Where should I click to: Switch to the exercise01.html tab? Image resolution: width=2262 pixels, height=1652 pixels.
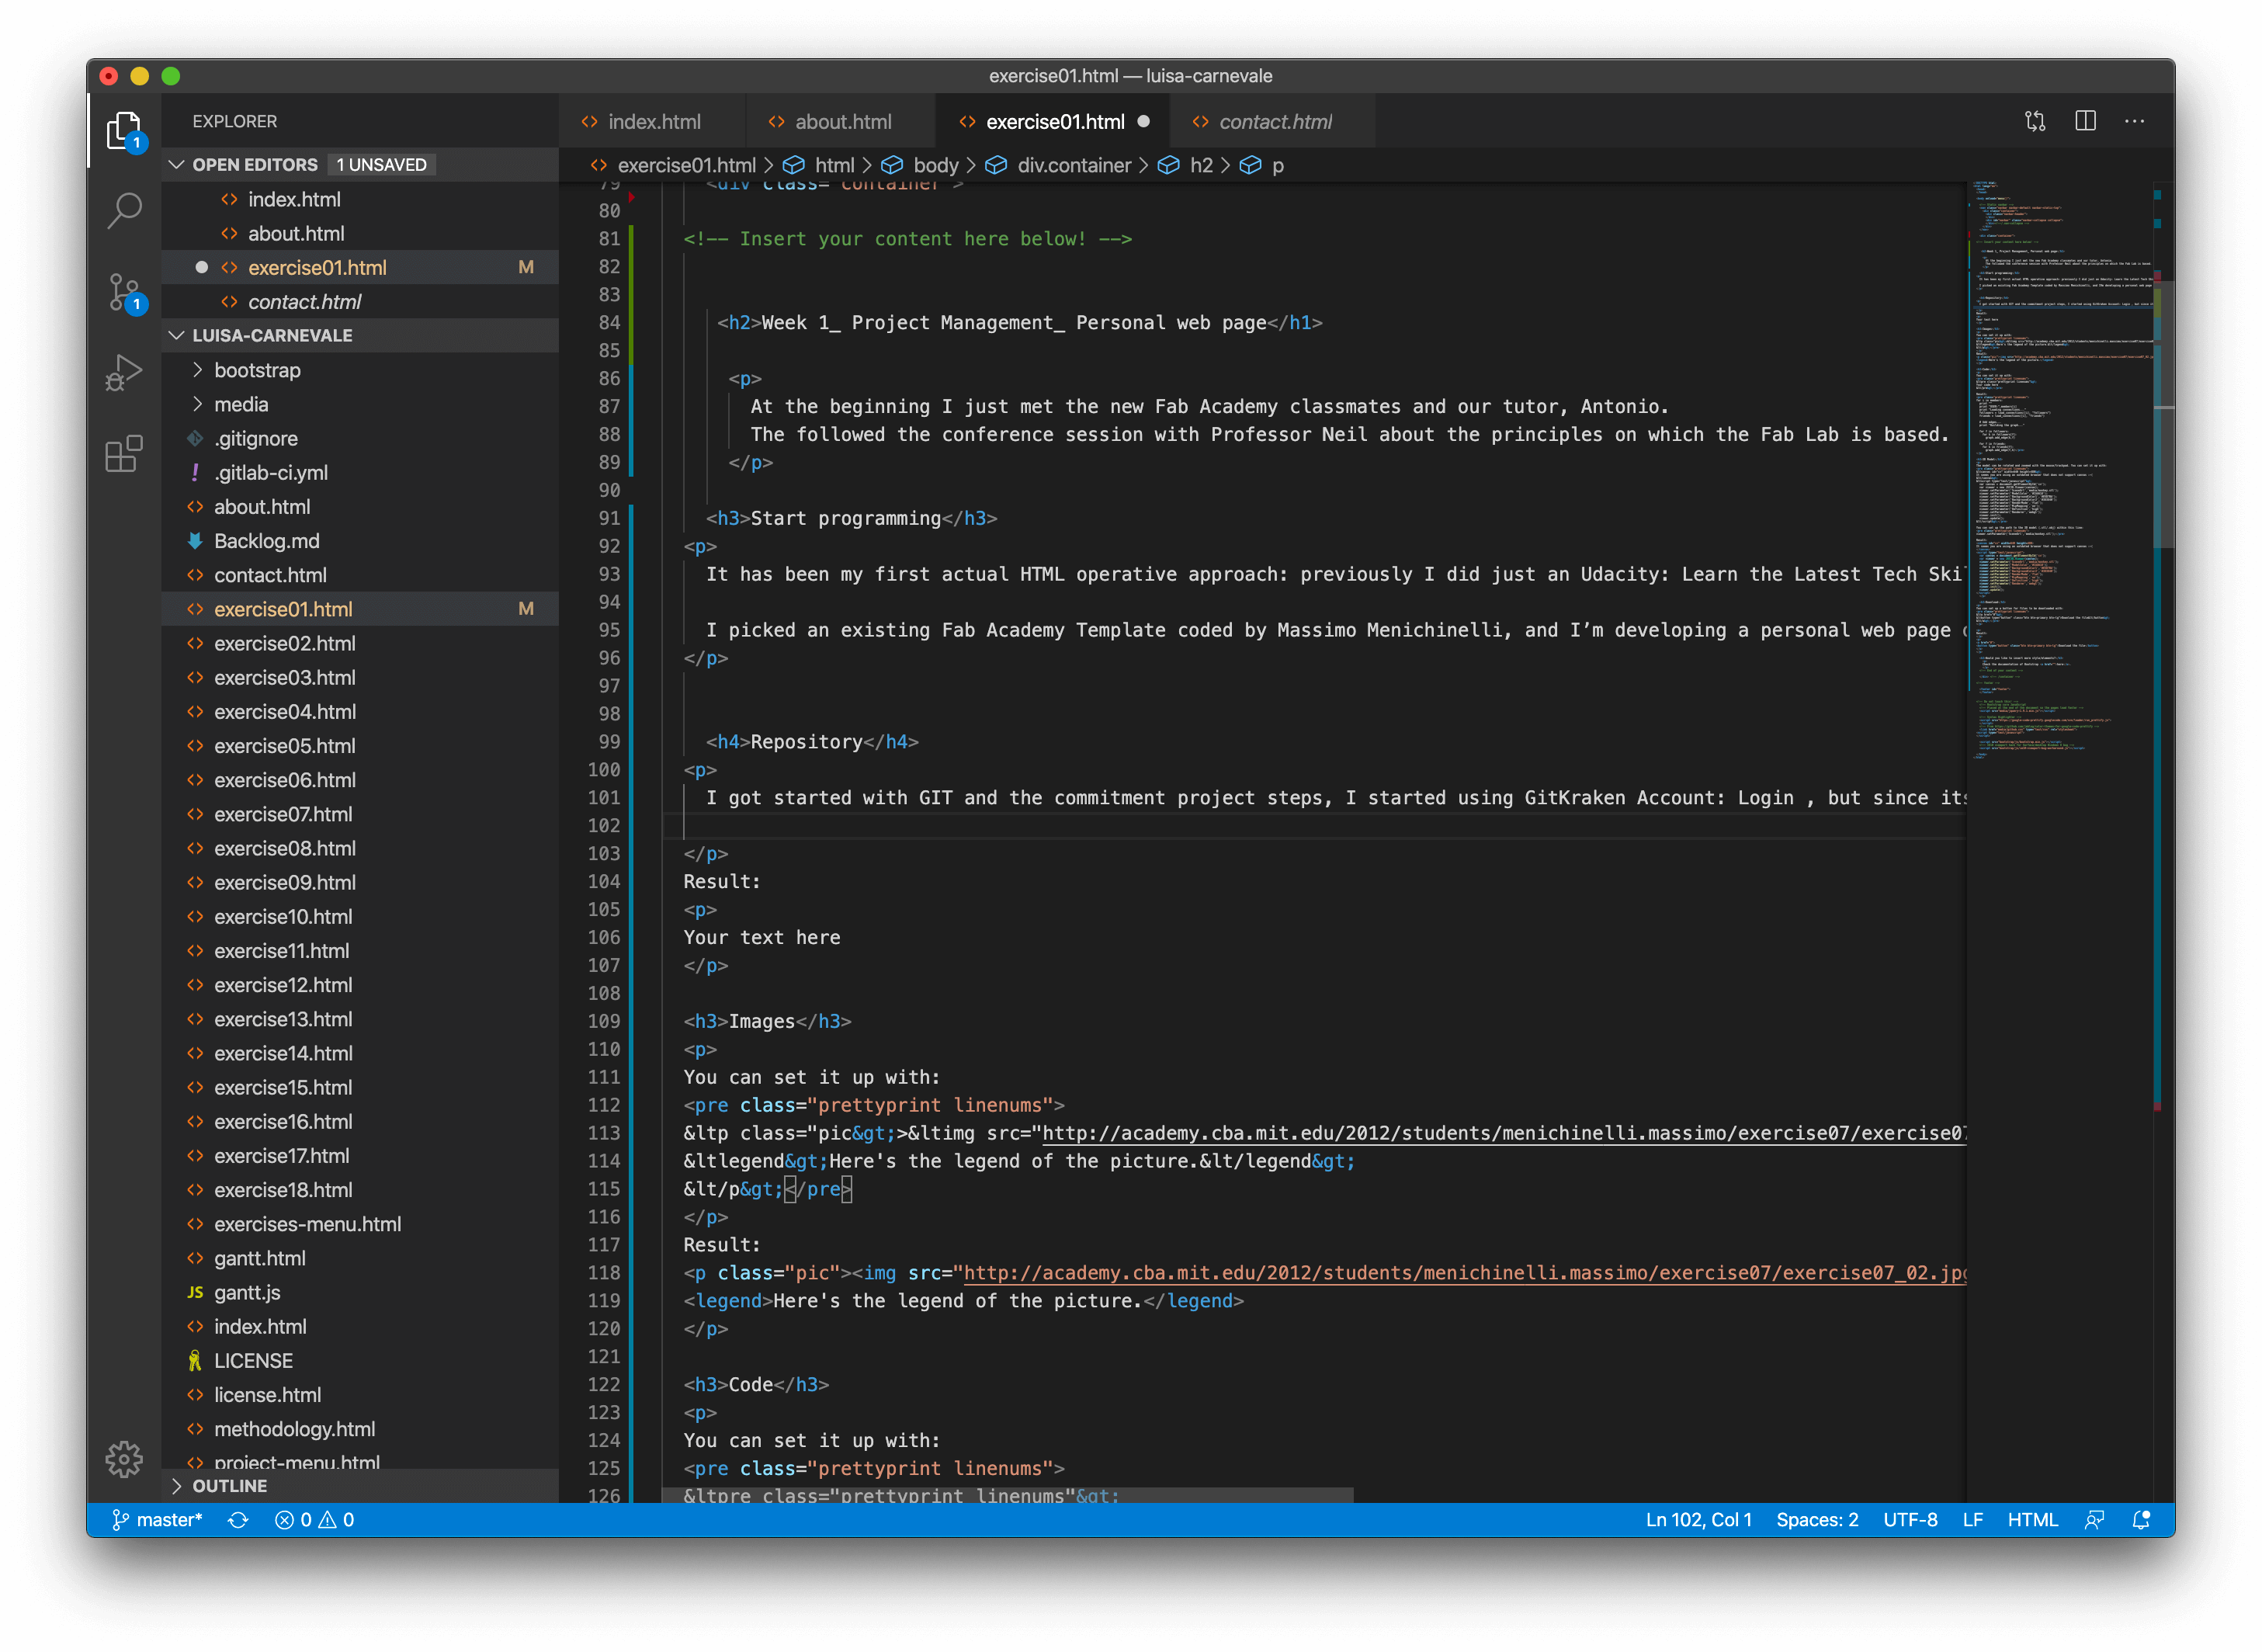pos(1055,121)
